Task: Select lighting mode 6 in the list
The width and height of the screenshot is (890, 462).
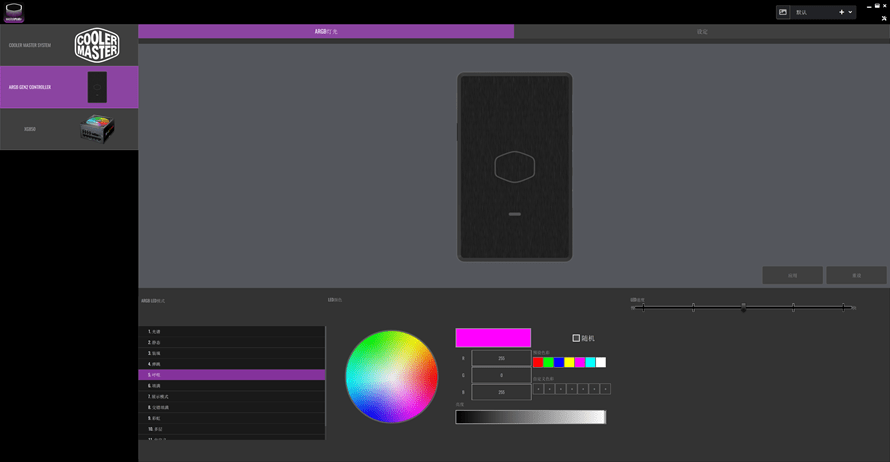Action: (232, 385)
